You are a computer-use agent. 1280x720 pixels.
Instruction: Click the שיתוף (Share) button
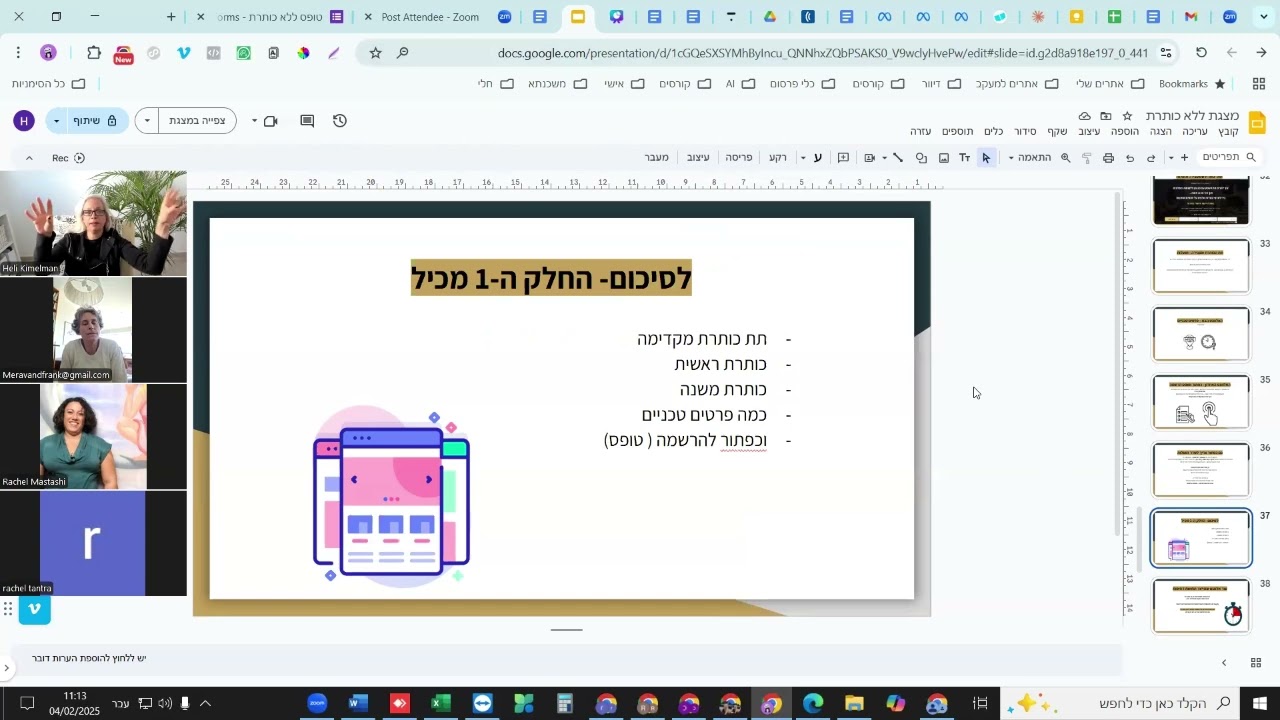pos(97,121)
